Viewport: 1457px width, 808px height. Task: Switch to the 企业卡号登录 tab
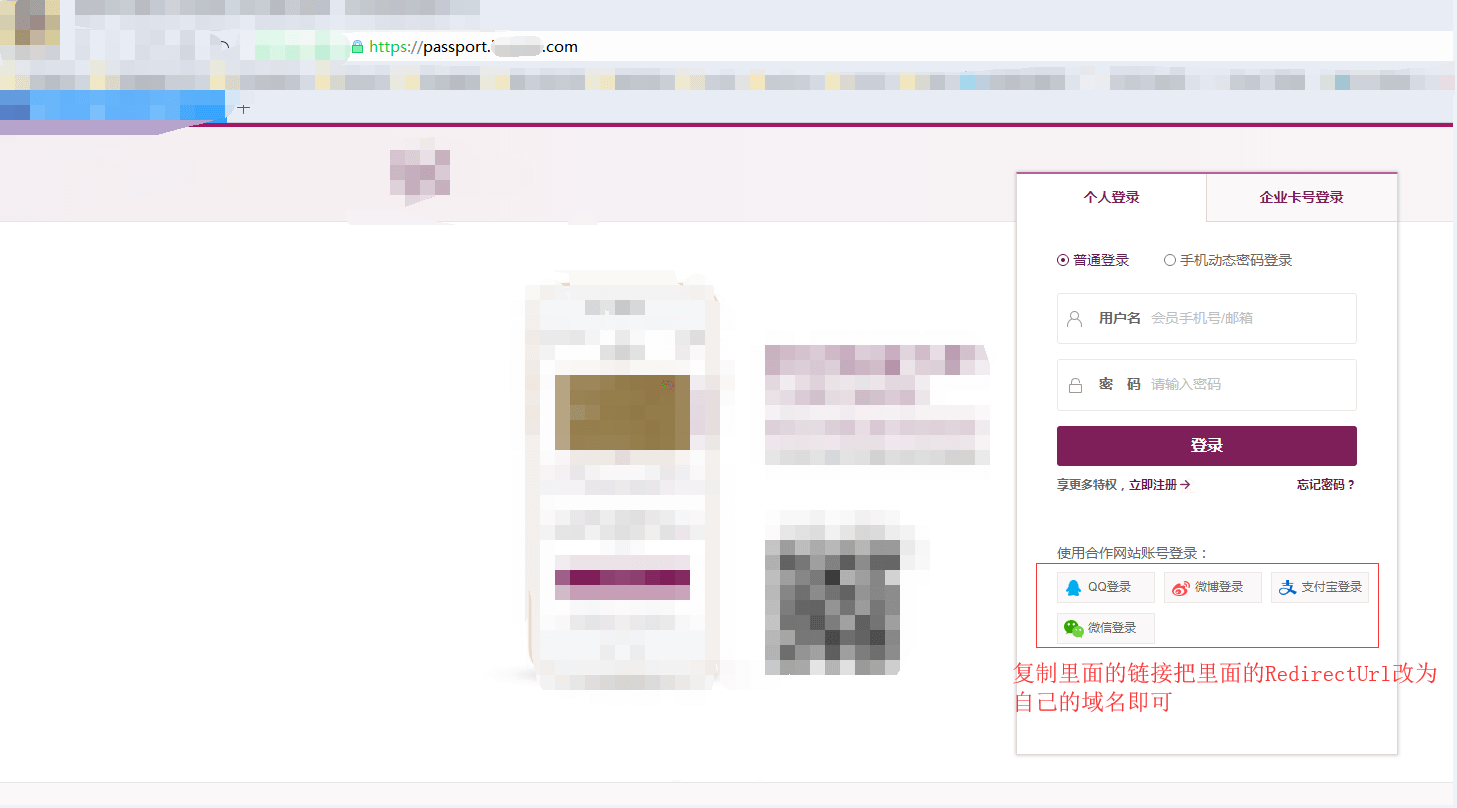1301,197
